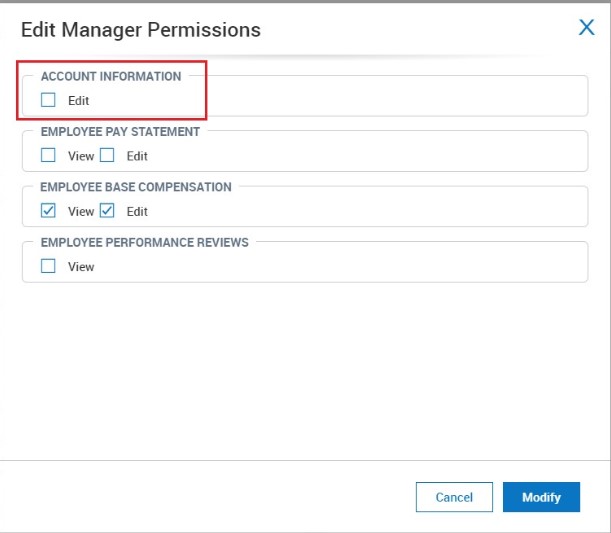Click the View label in Employee Performance Reviews
This screenshot has height=533, width=611.
pos(81,267)
